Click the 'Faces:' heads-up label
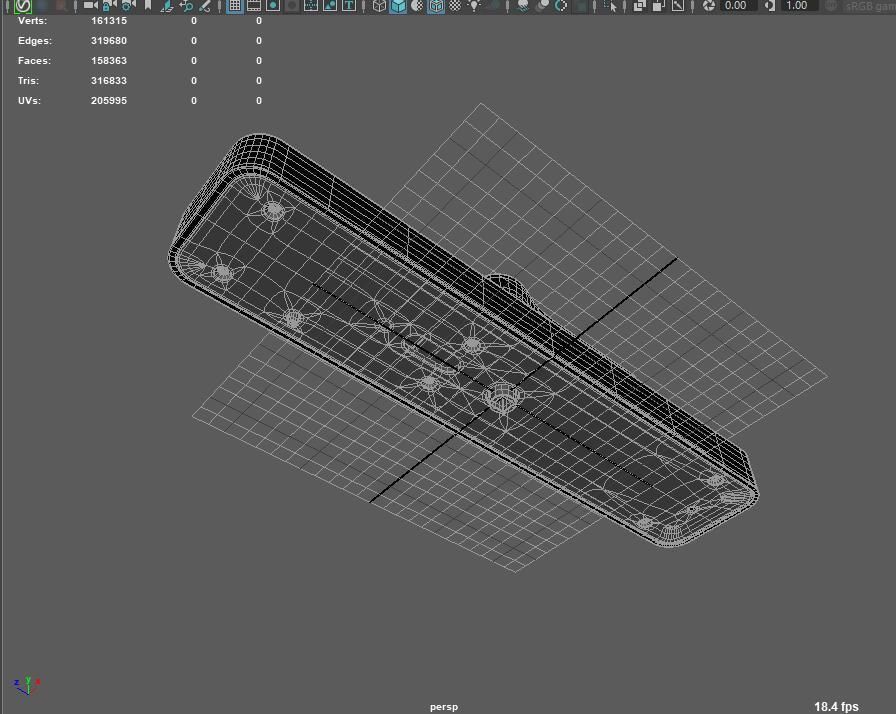Screen dimensions: 896x714 click(x=34, y=61)
